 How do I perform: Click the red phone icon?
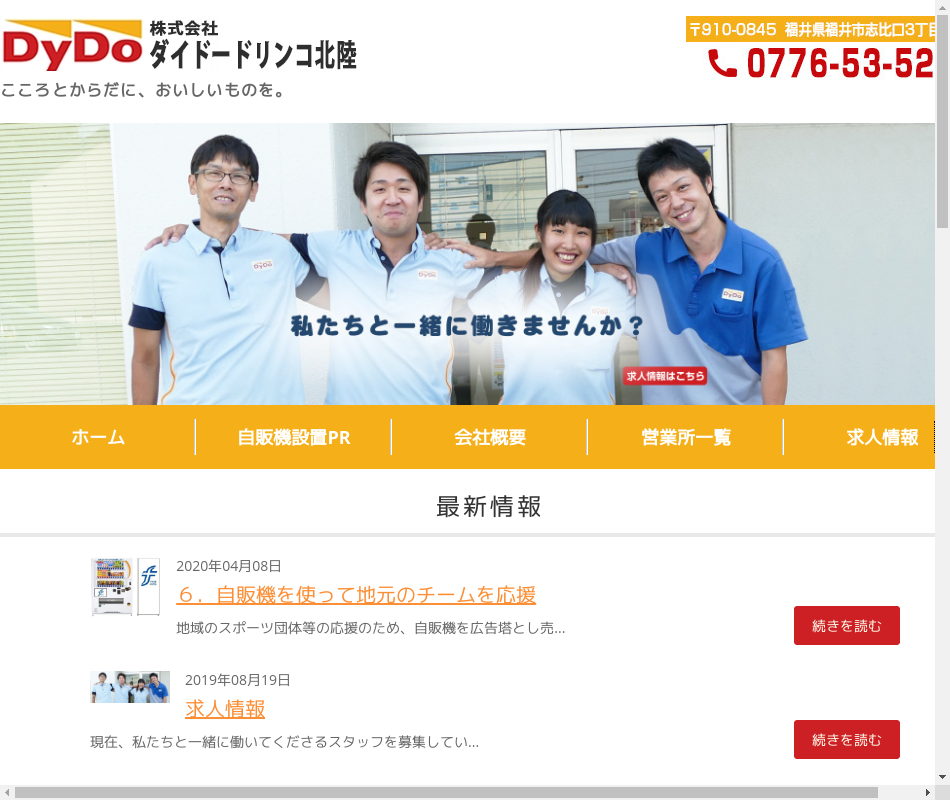(722, 64)
